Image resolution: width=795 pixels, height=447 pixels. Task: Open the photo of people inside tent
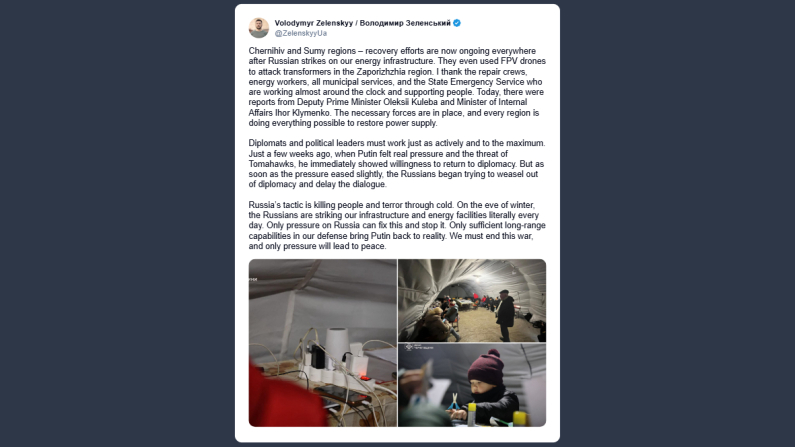472,301
